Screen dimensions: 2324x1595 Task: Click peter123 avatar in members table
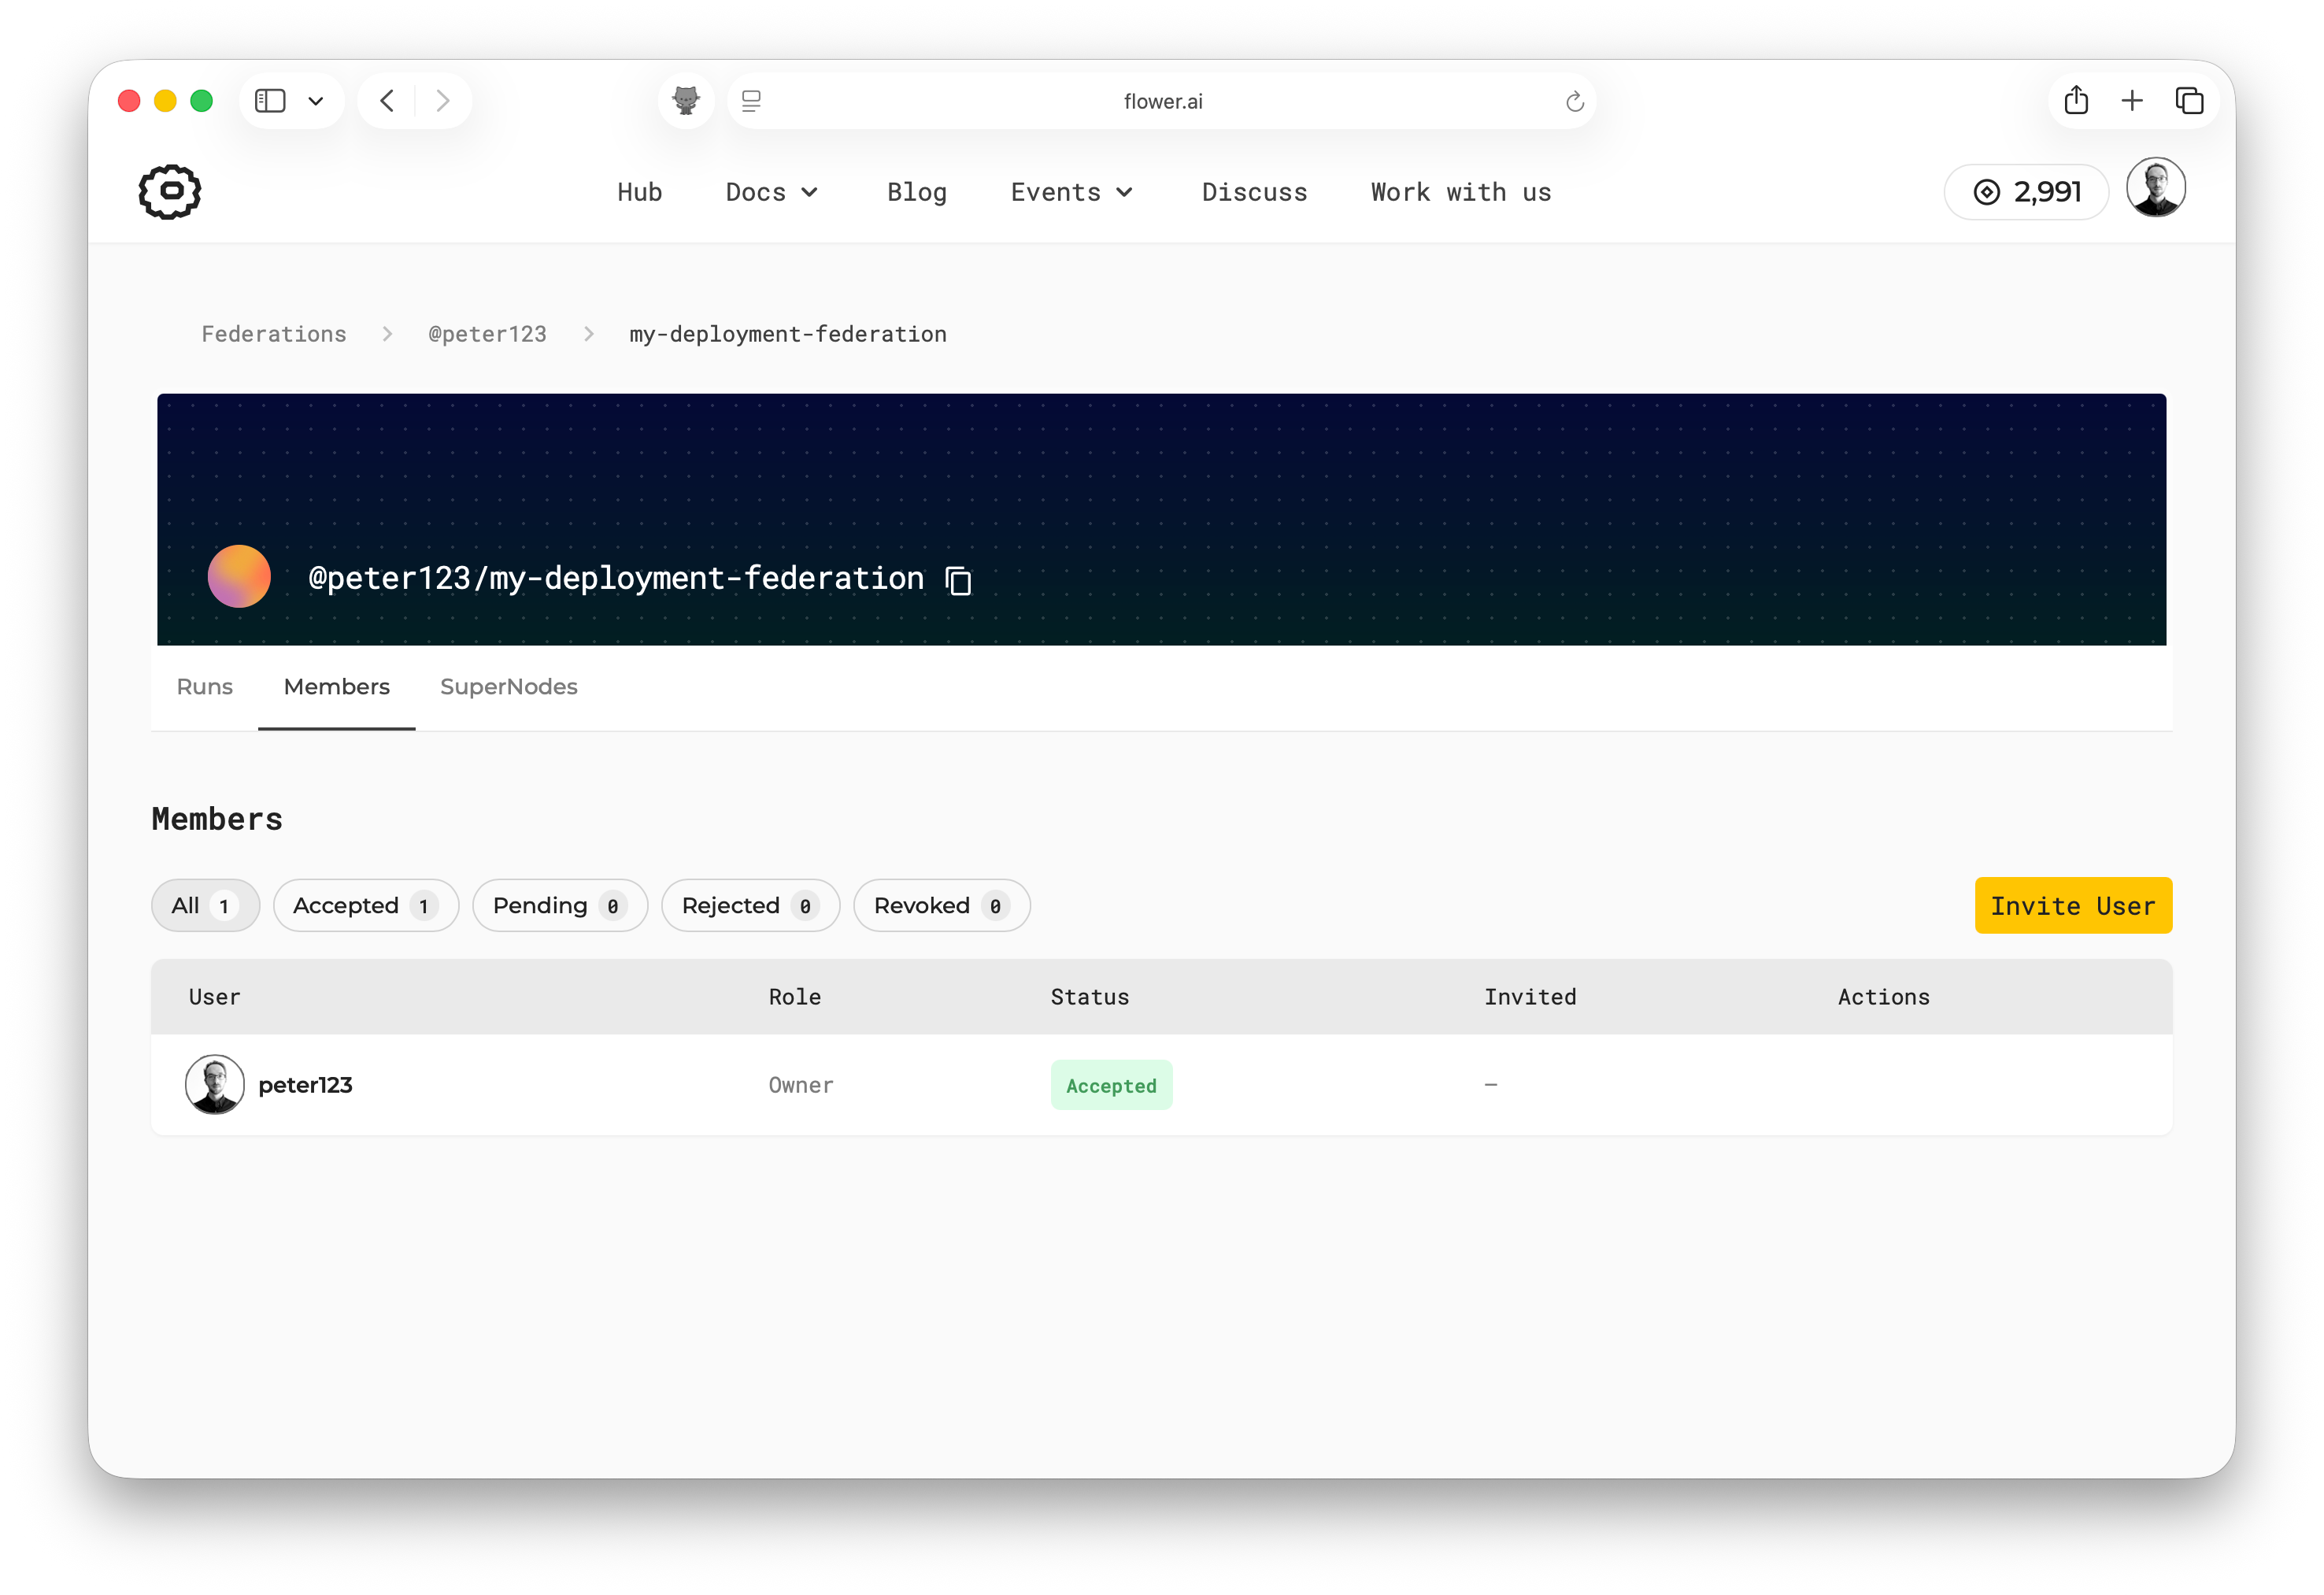coord(215,1084)
